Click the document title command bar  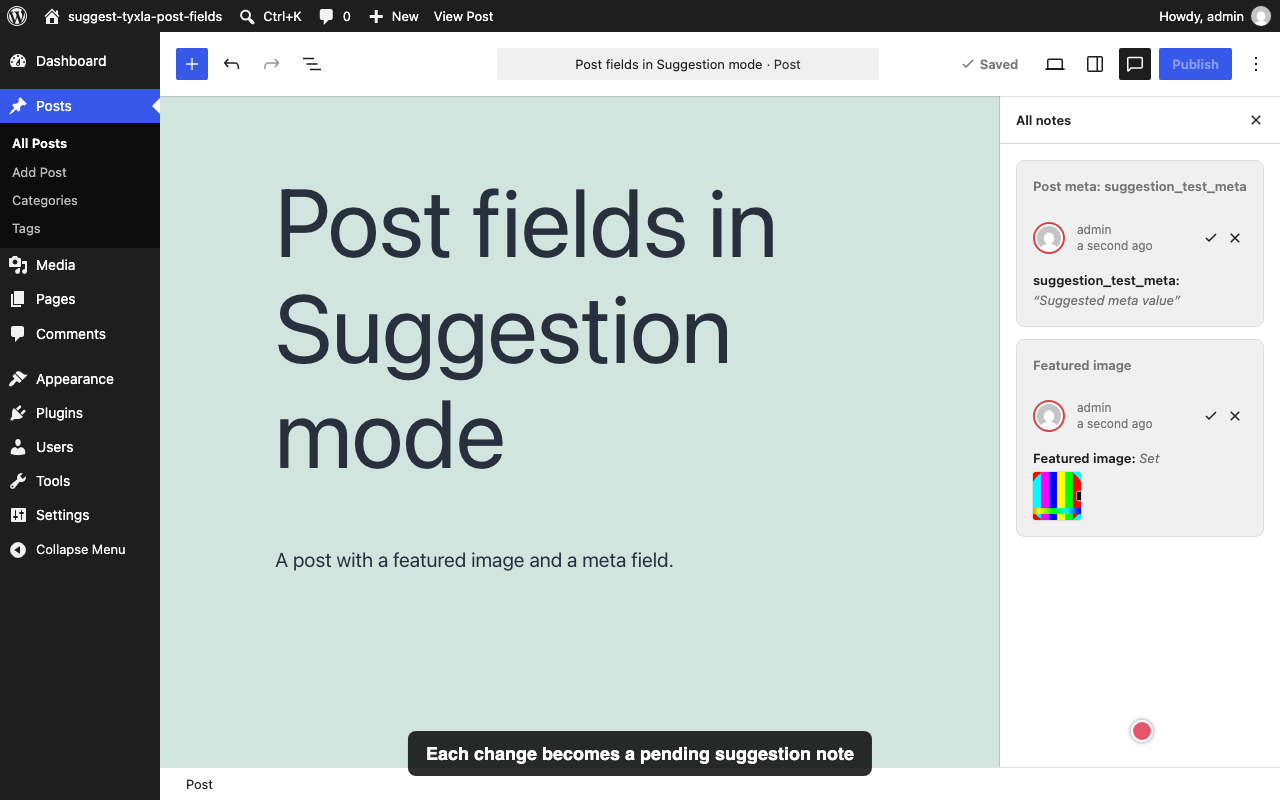688,64
